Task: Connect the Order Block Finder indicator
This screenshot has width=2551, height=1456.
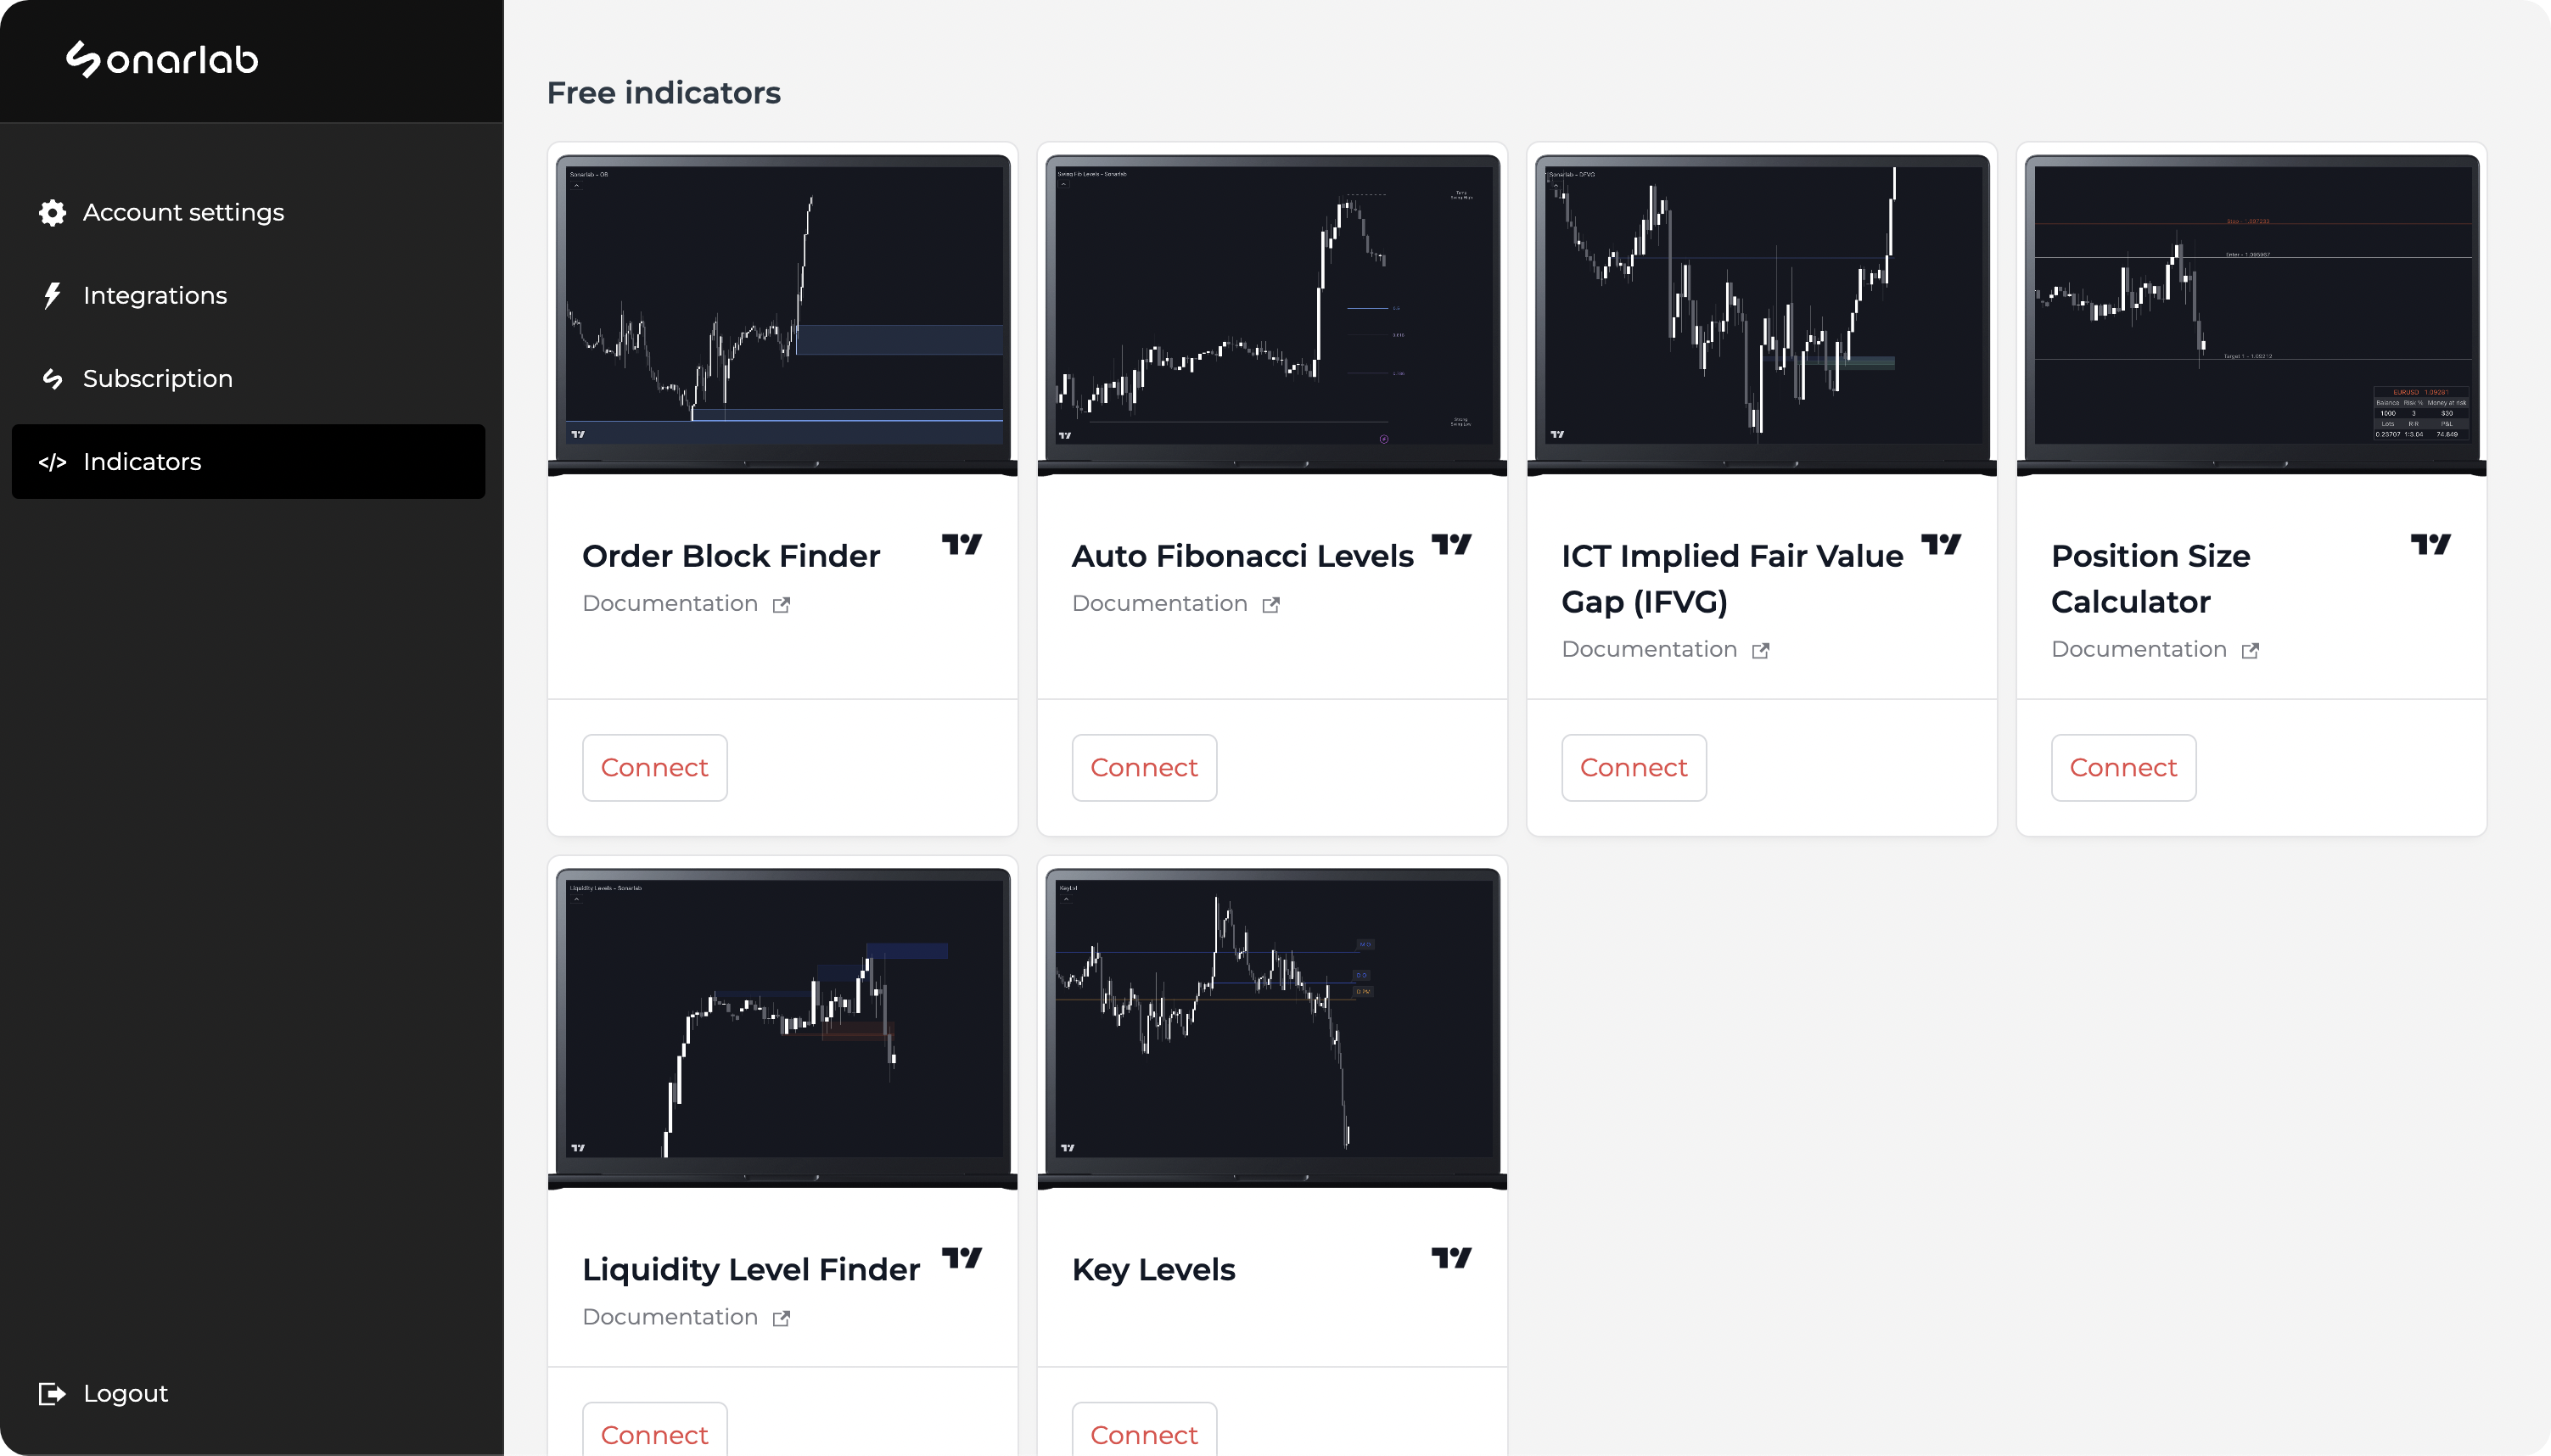Action: (x=654, y=768)
